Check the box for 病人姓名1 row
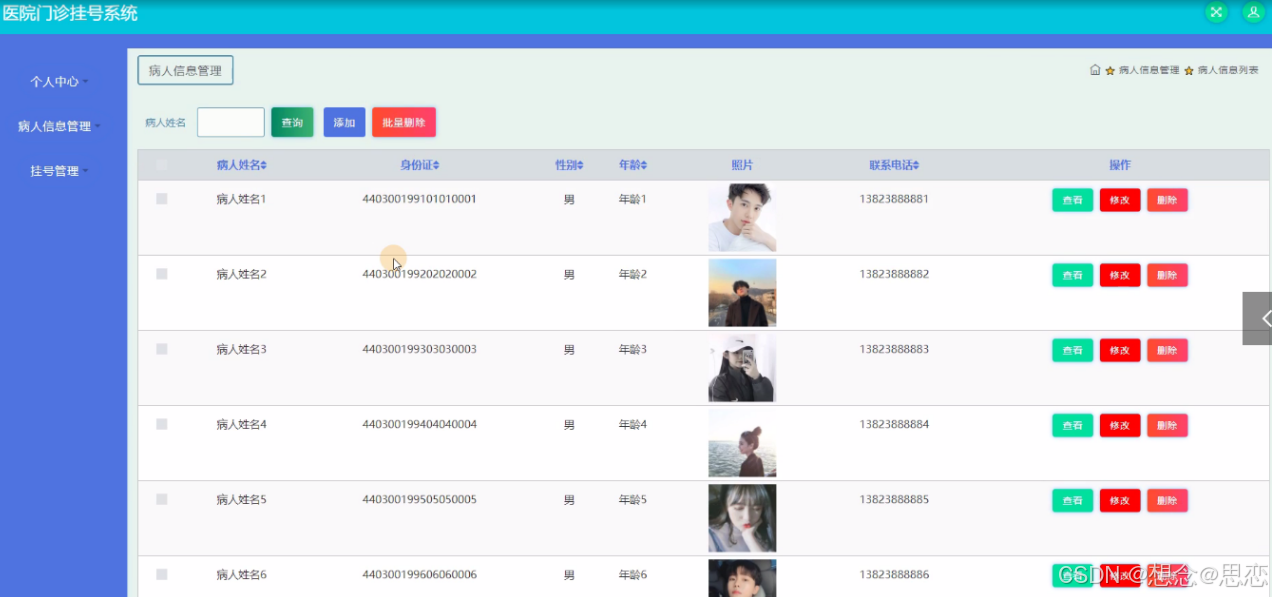Viewport: 1272px width, 597px height. (162, 199)
